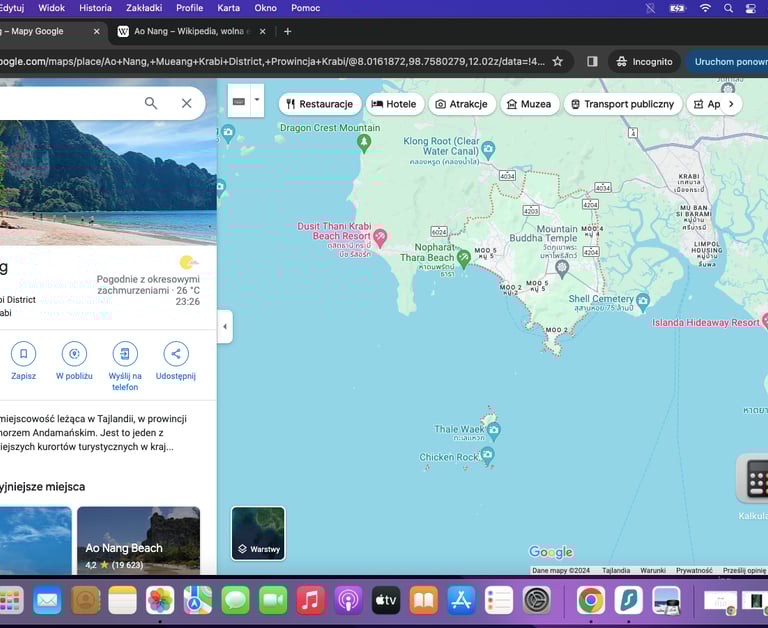768x628 pixels.
Task: Open Podcasts from the Dock
Action: [348, 600]
